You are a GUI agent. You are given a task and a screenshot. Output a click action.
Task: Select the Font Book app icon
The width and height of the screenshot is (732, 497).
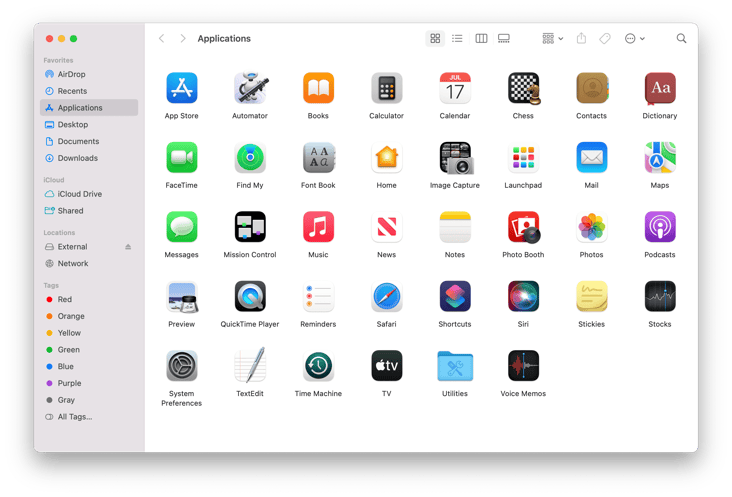[x=319, y=157]
